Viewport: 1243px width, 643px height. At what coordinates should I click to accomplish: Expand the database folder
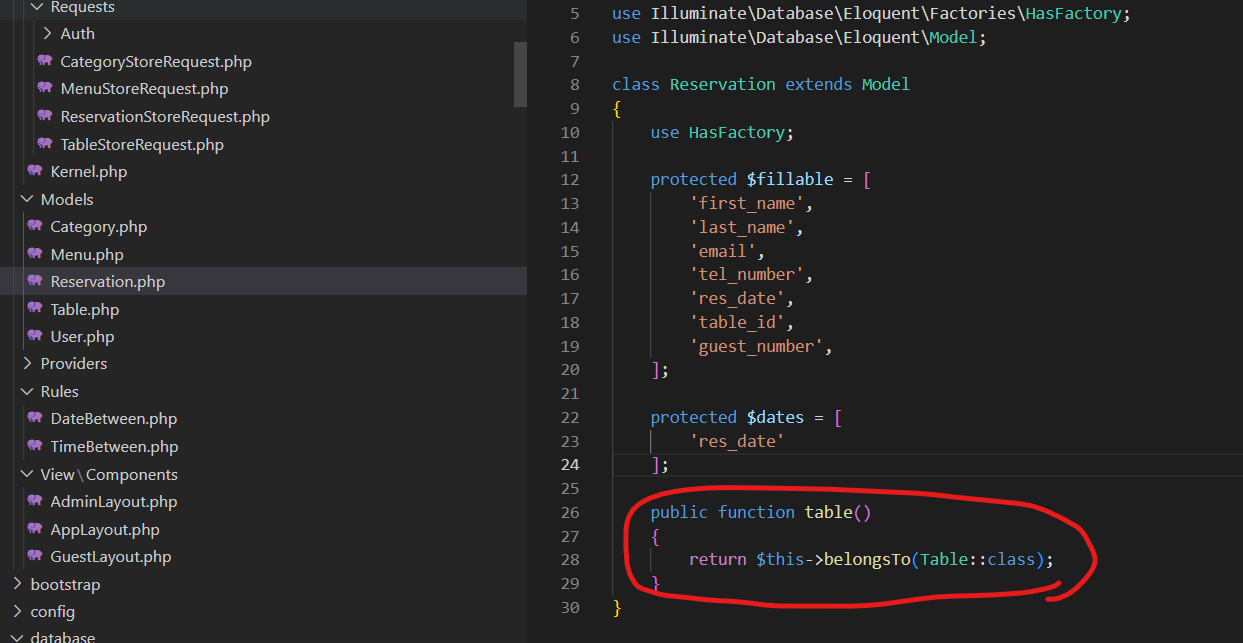17,637
